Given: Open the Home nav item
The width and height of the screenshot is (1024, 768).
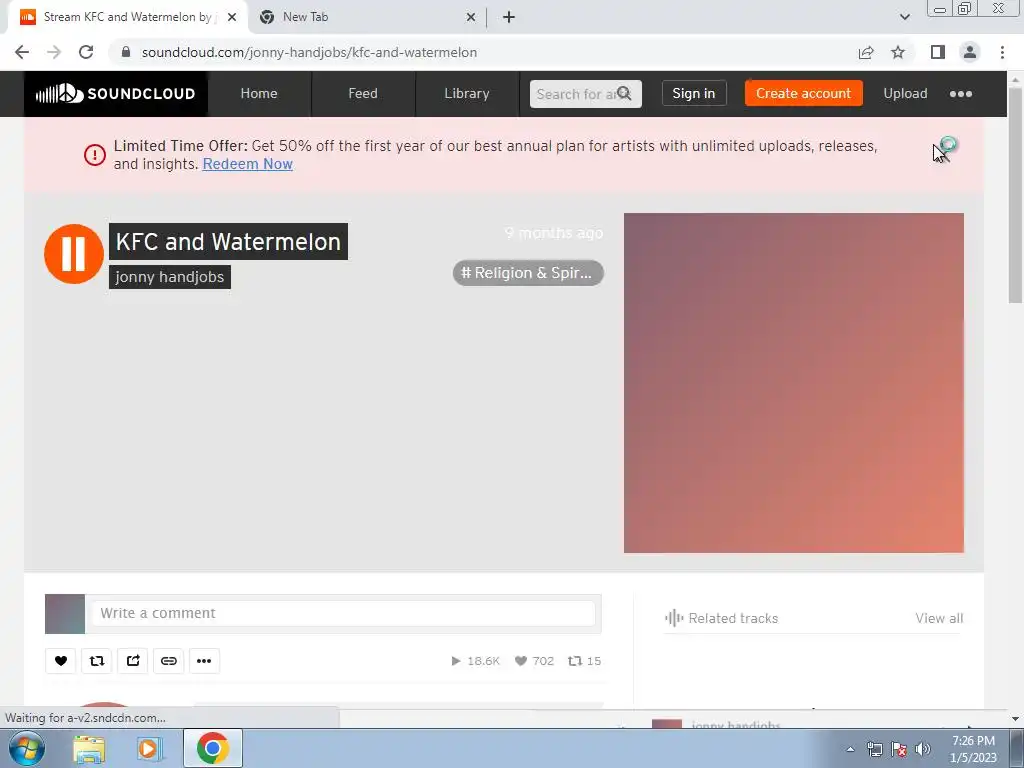Looking at the screenshot, I should pyautogui.click(x=259, y=93).
